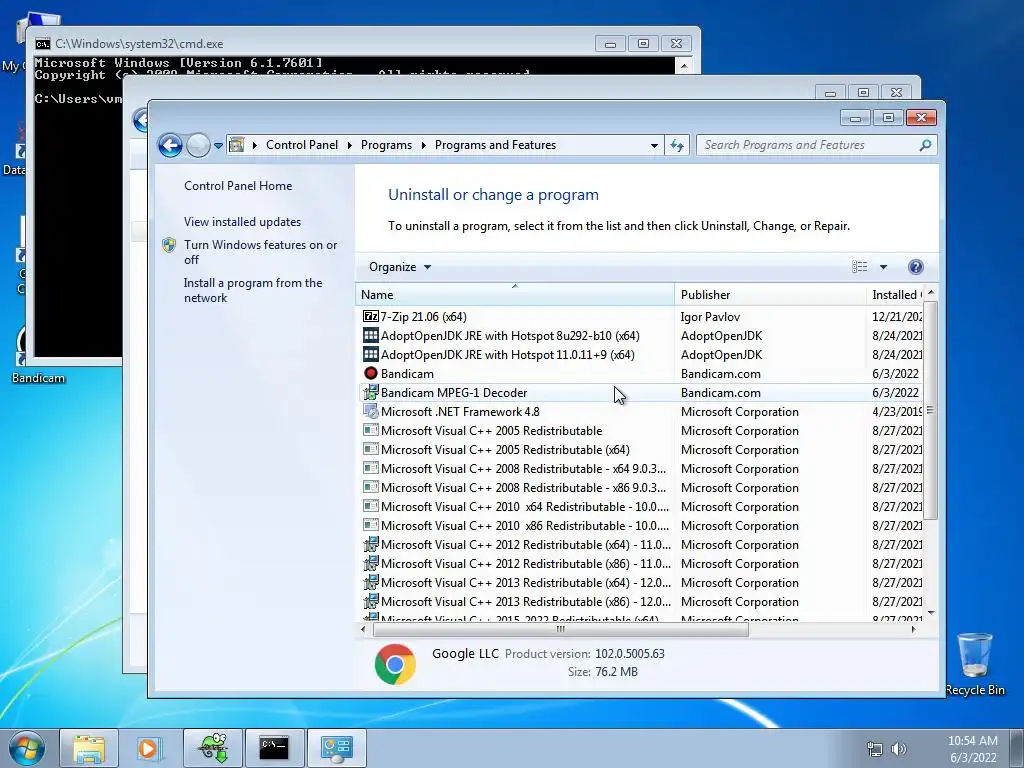This screenshot has height=768, width=1024.
Task: Click the Control Panel icon in address bar
Action: pyautogui.click(x=236, y=145)
